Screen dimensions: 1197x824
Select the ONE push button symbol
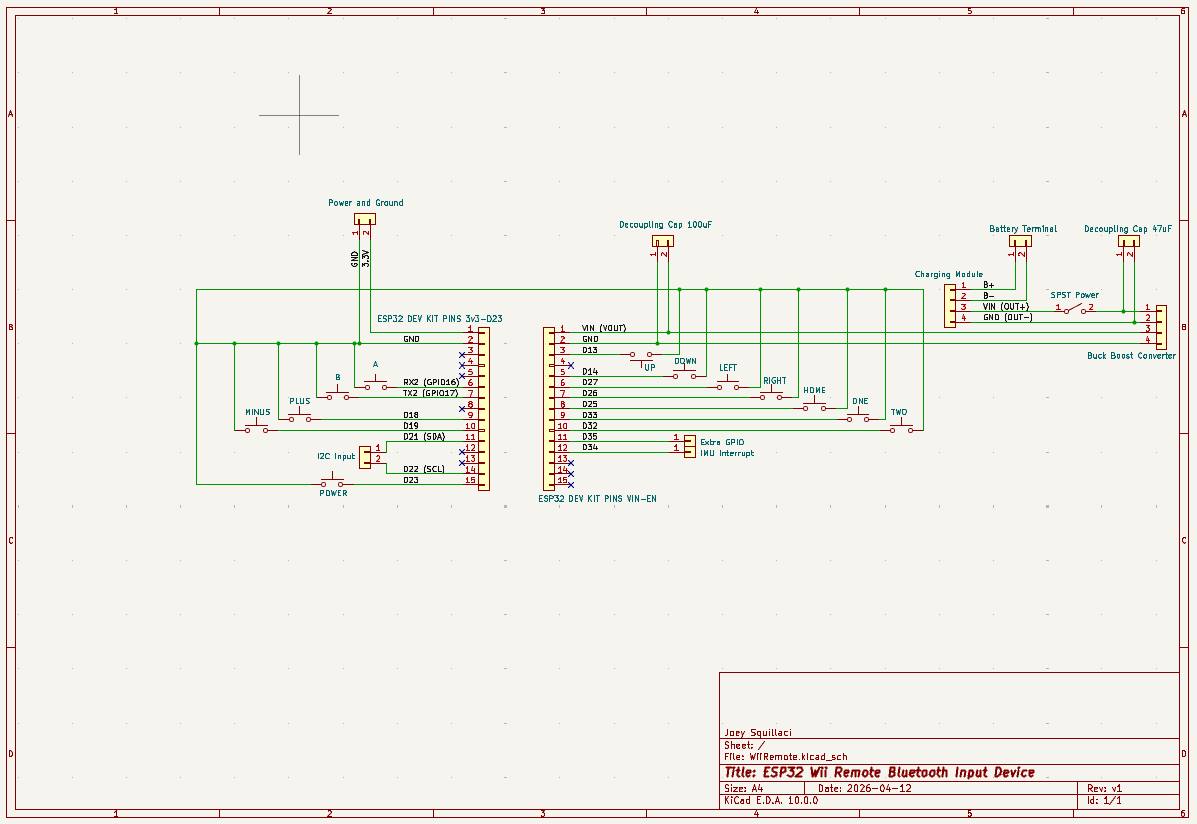(858, 416)
